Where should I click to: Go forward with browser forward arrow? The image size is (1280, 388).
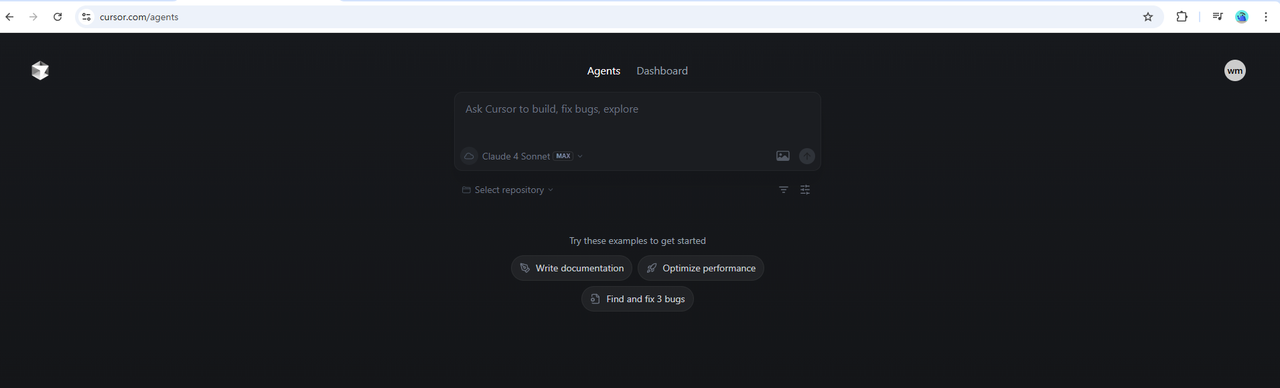click(x=33, y=17)
